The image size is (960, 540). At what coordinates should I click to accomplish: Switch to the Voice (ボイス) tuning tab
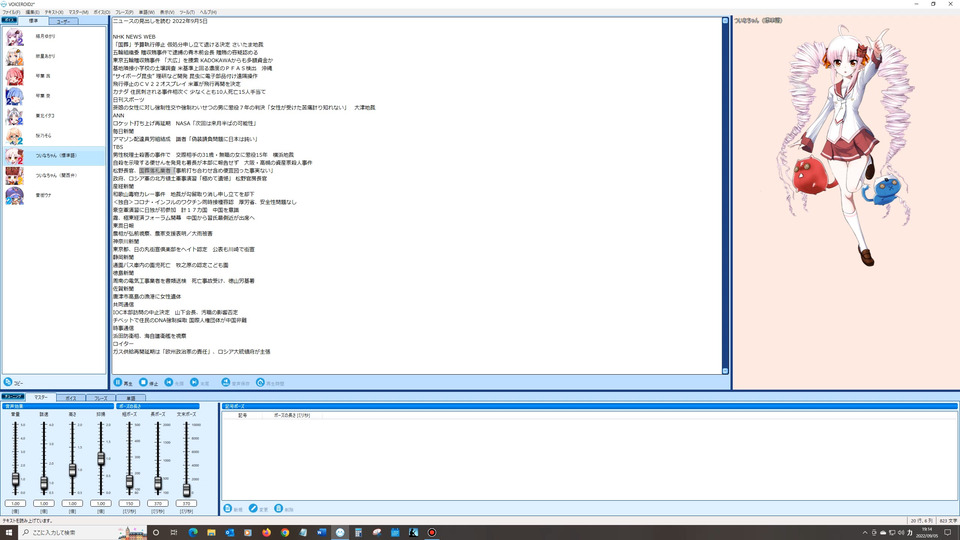click(x=71, y=398)
